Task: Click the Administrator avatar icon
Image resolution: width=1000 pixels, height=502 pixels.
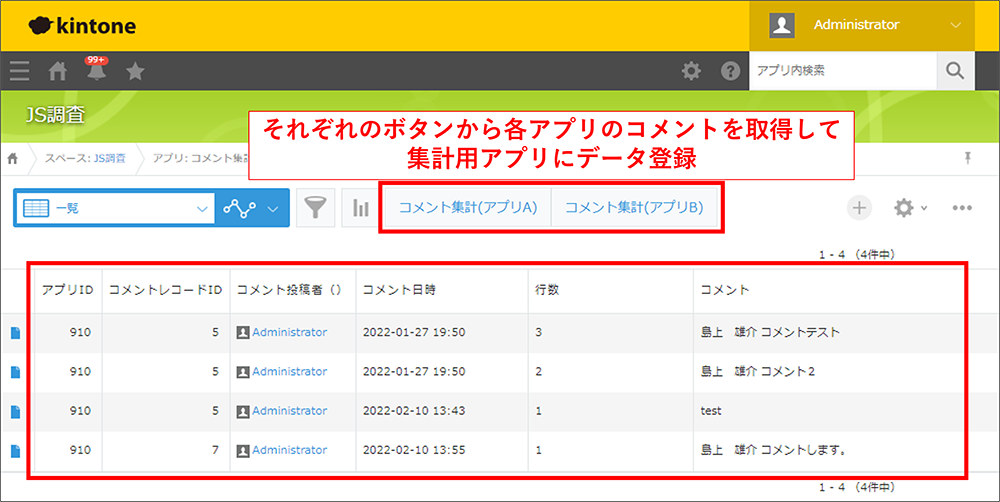Action: [x=782, y=26]
